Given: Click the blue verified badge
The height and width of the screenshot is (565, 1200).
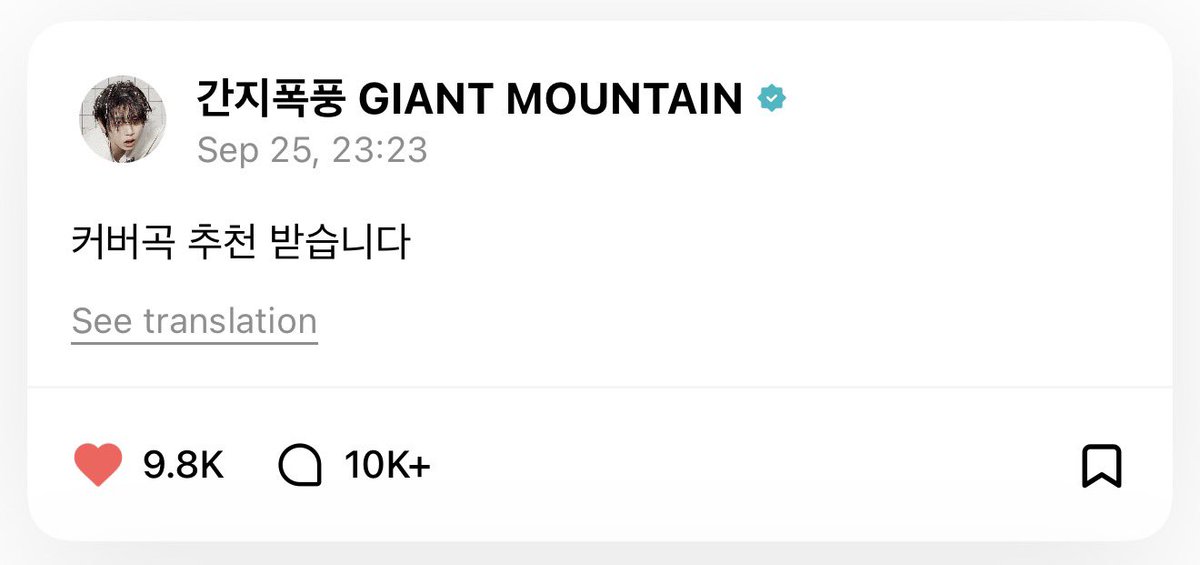Looking at the screenshot, I should tap(771, 99).
